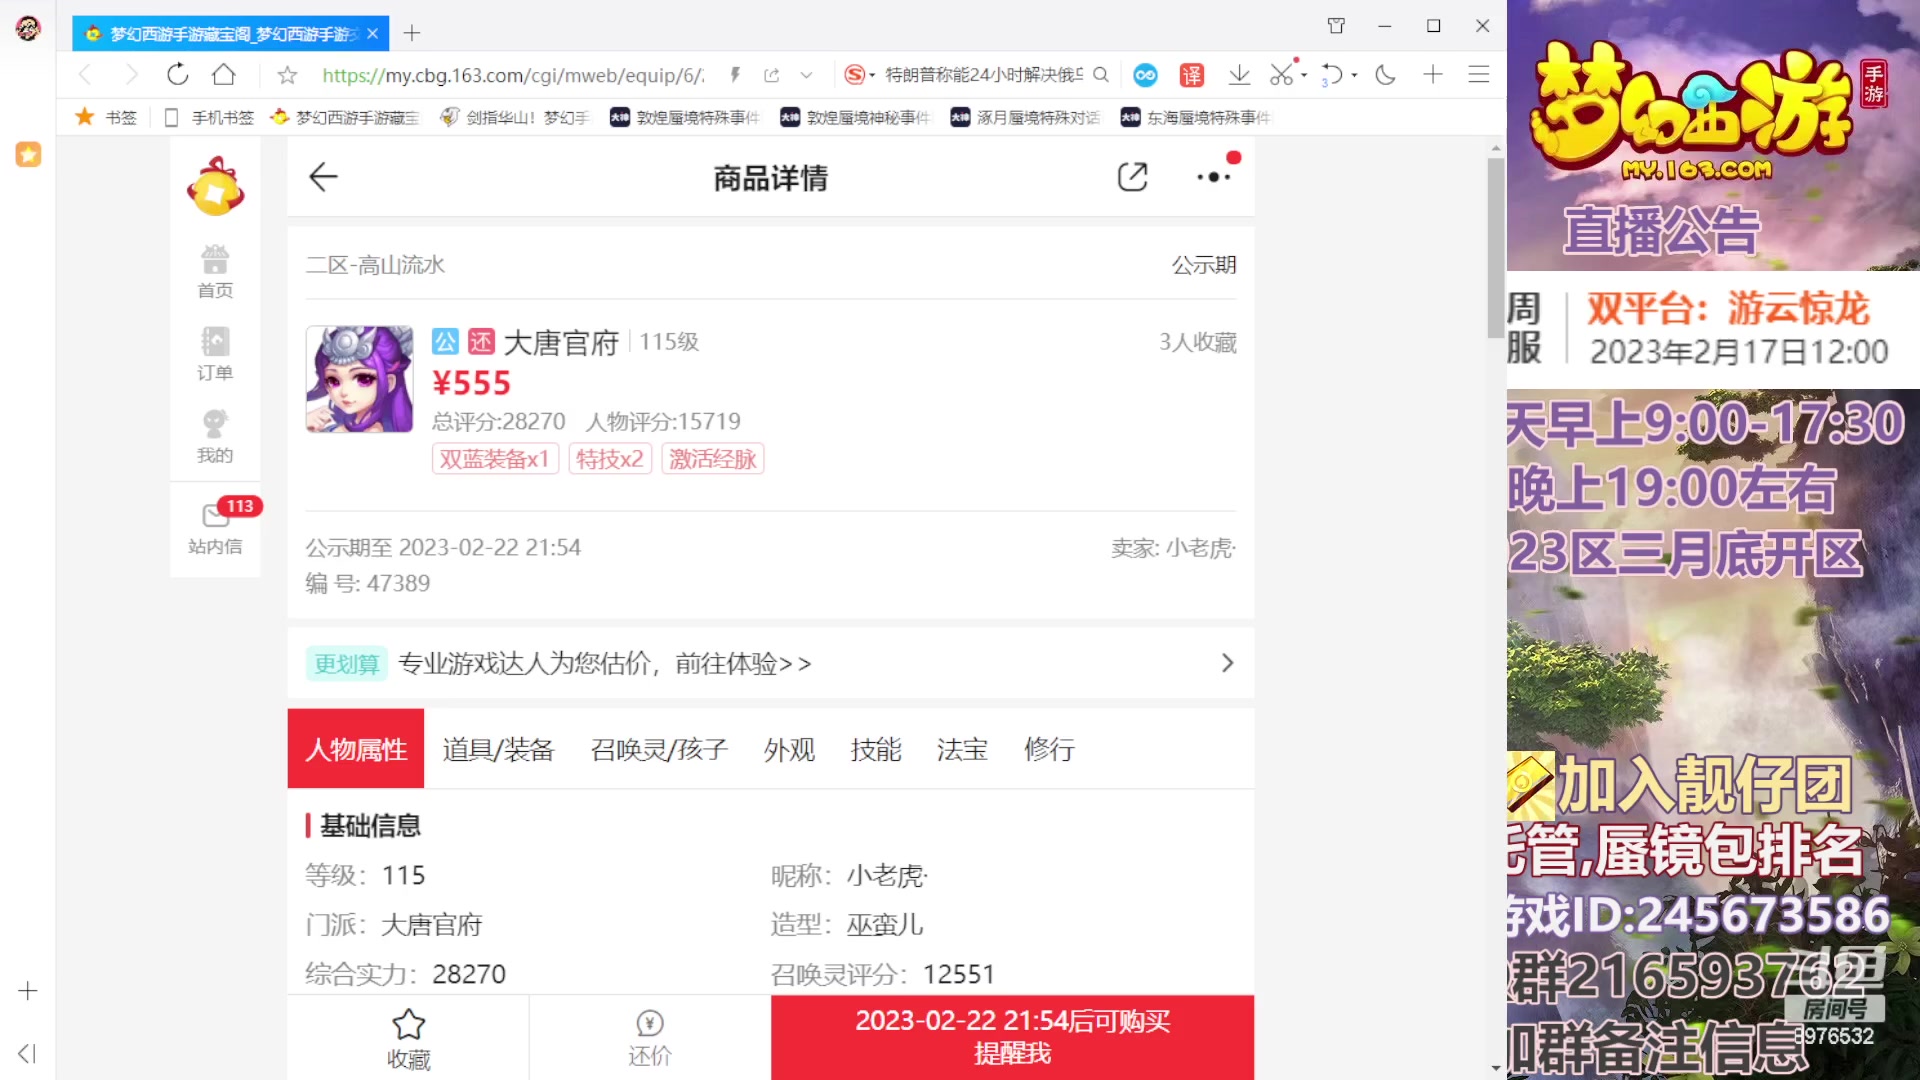This screenshot has height=1080, width=1920.
Task: Click the URL address bar field
Action: (512, 75)
